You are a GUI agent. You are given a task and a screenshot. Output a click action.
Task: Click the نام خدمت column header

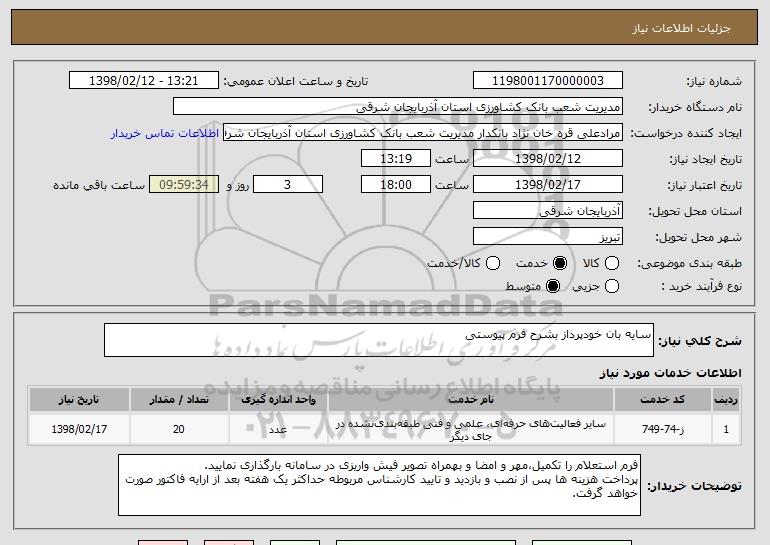tap(470, 399)
